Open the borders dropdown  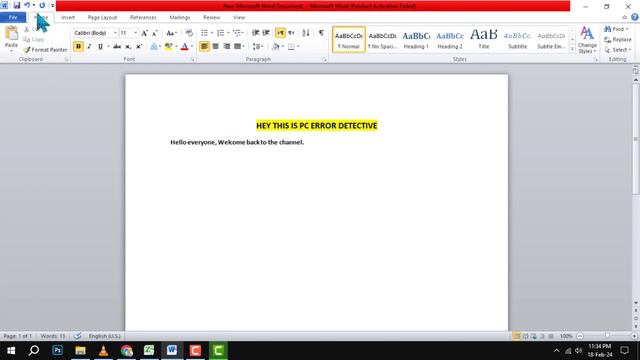(x=298, y=47)
